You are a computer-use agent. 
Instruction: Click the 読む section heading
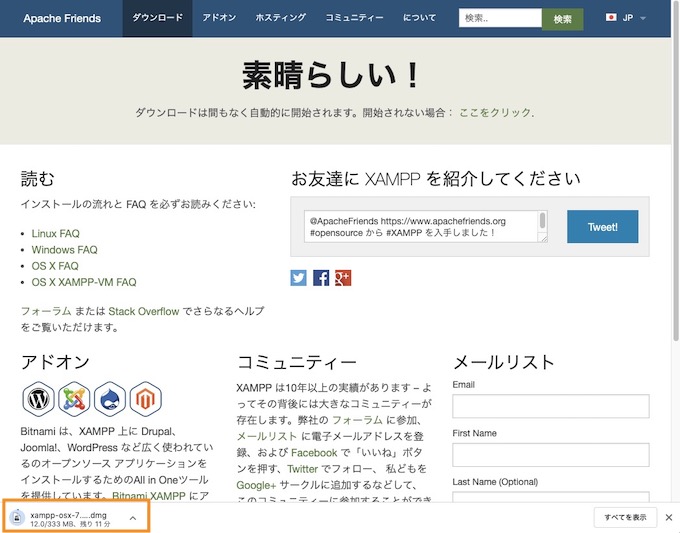pos(38,178)
